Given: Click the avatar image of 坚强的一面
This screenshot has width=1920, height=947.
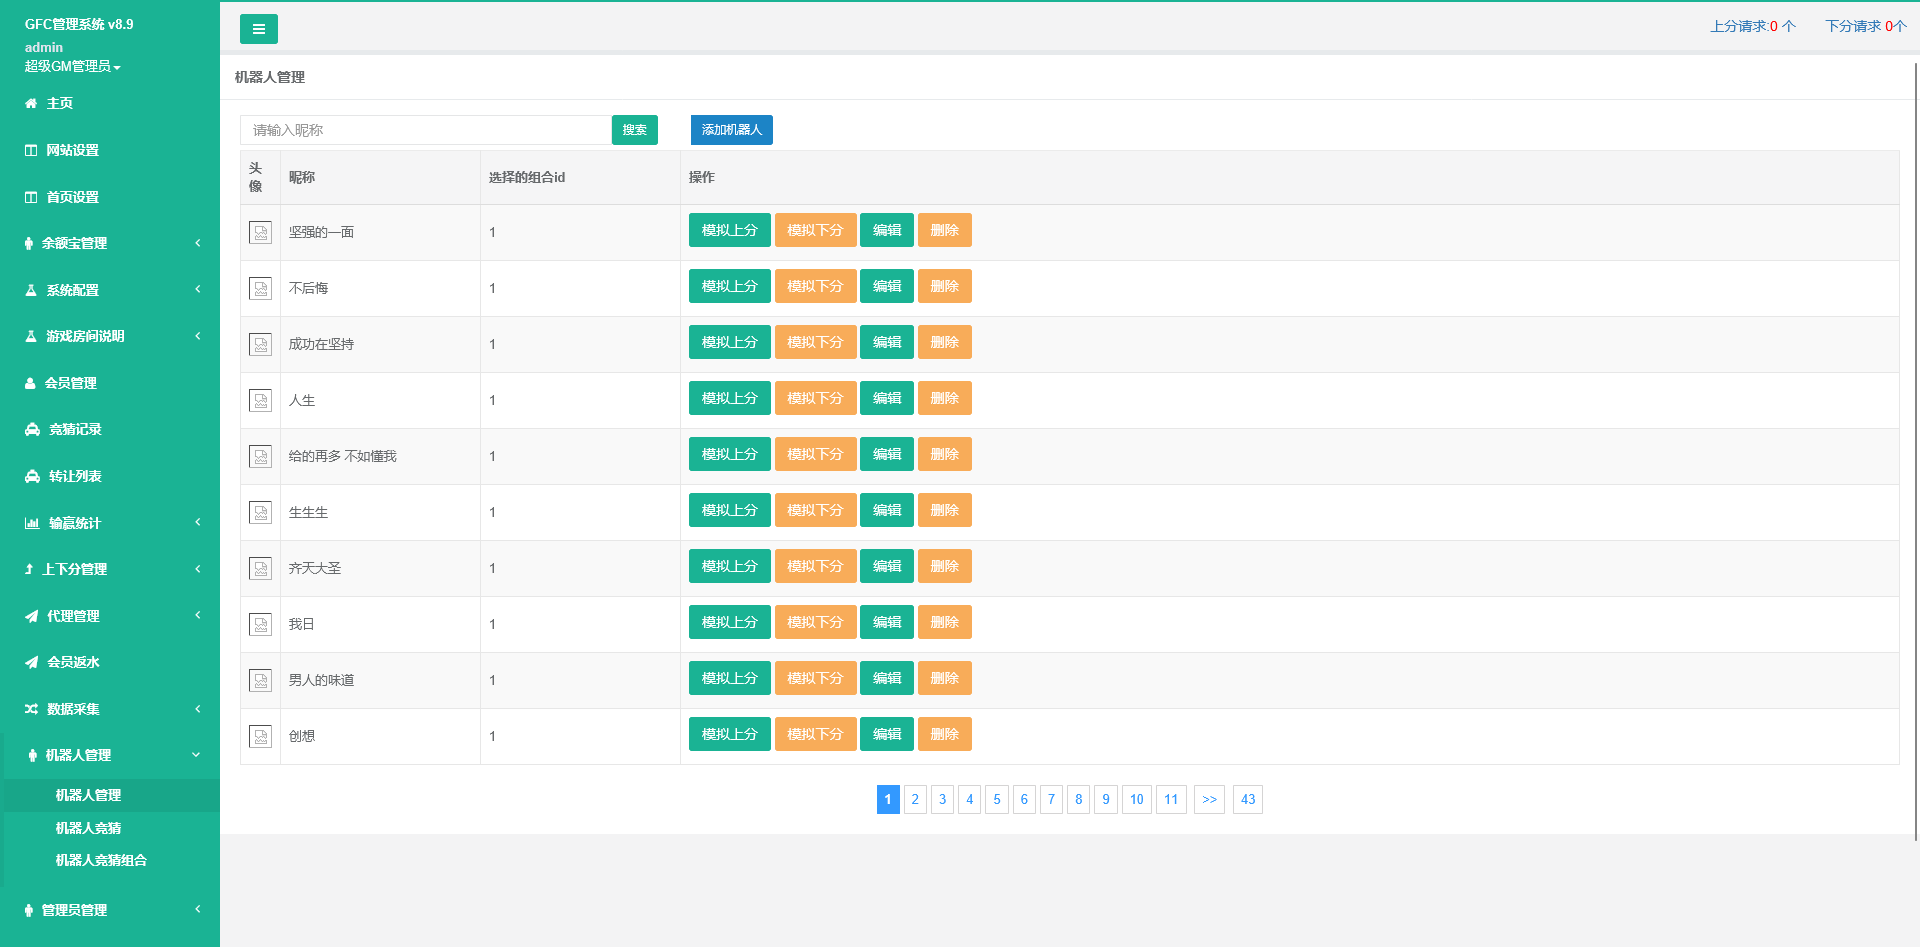Looking at the screenshot, I should click(260, 232).
